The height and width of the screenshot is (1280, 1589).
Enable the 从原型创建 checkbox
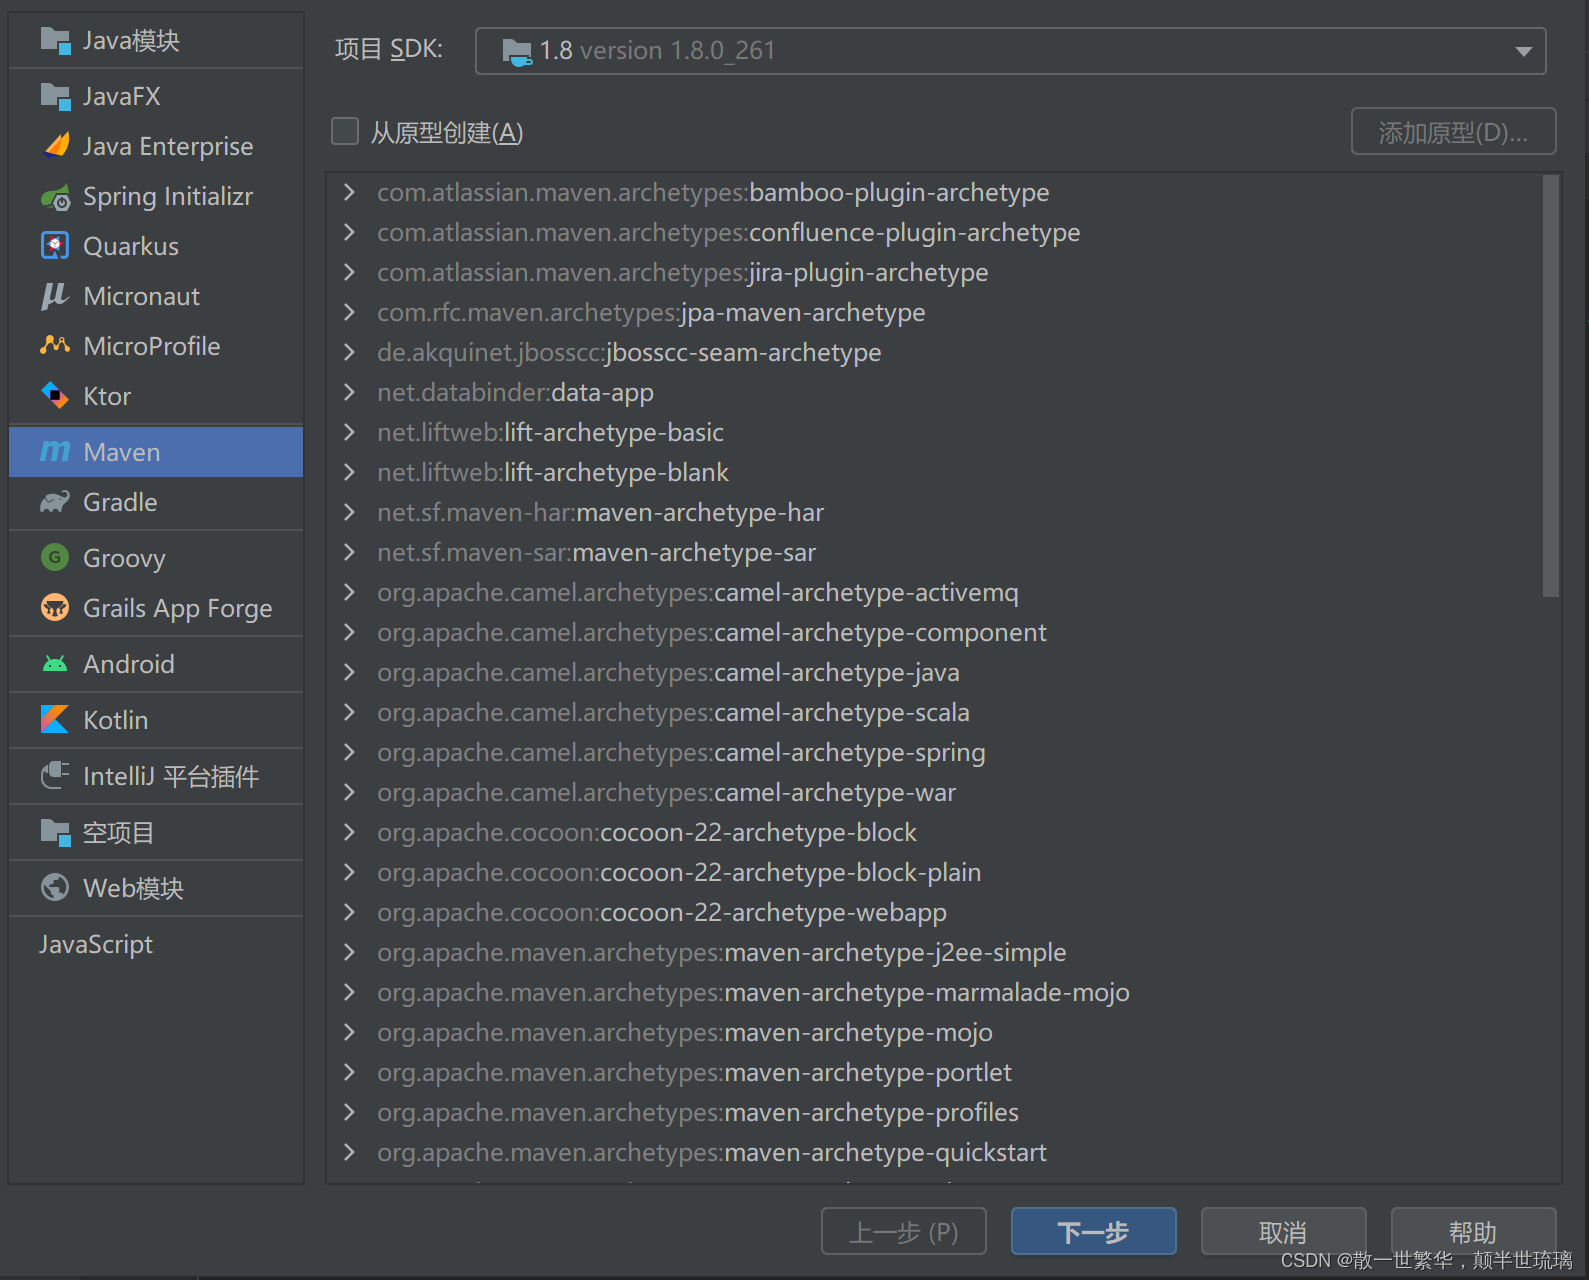345,132
